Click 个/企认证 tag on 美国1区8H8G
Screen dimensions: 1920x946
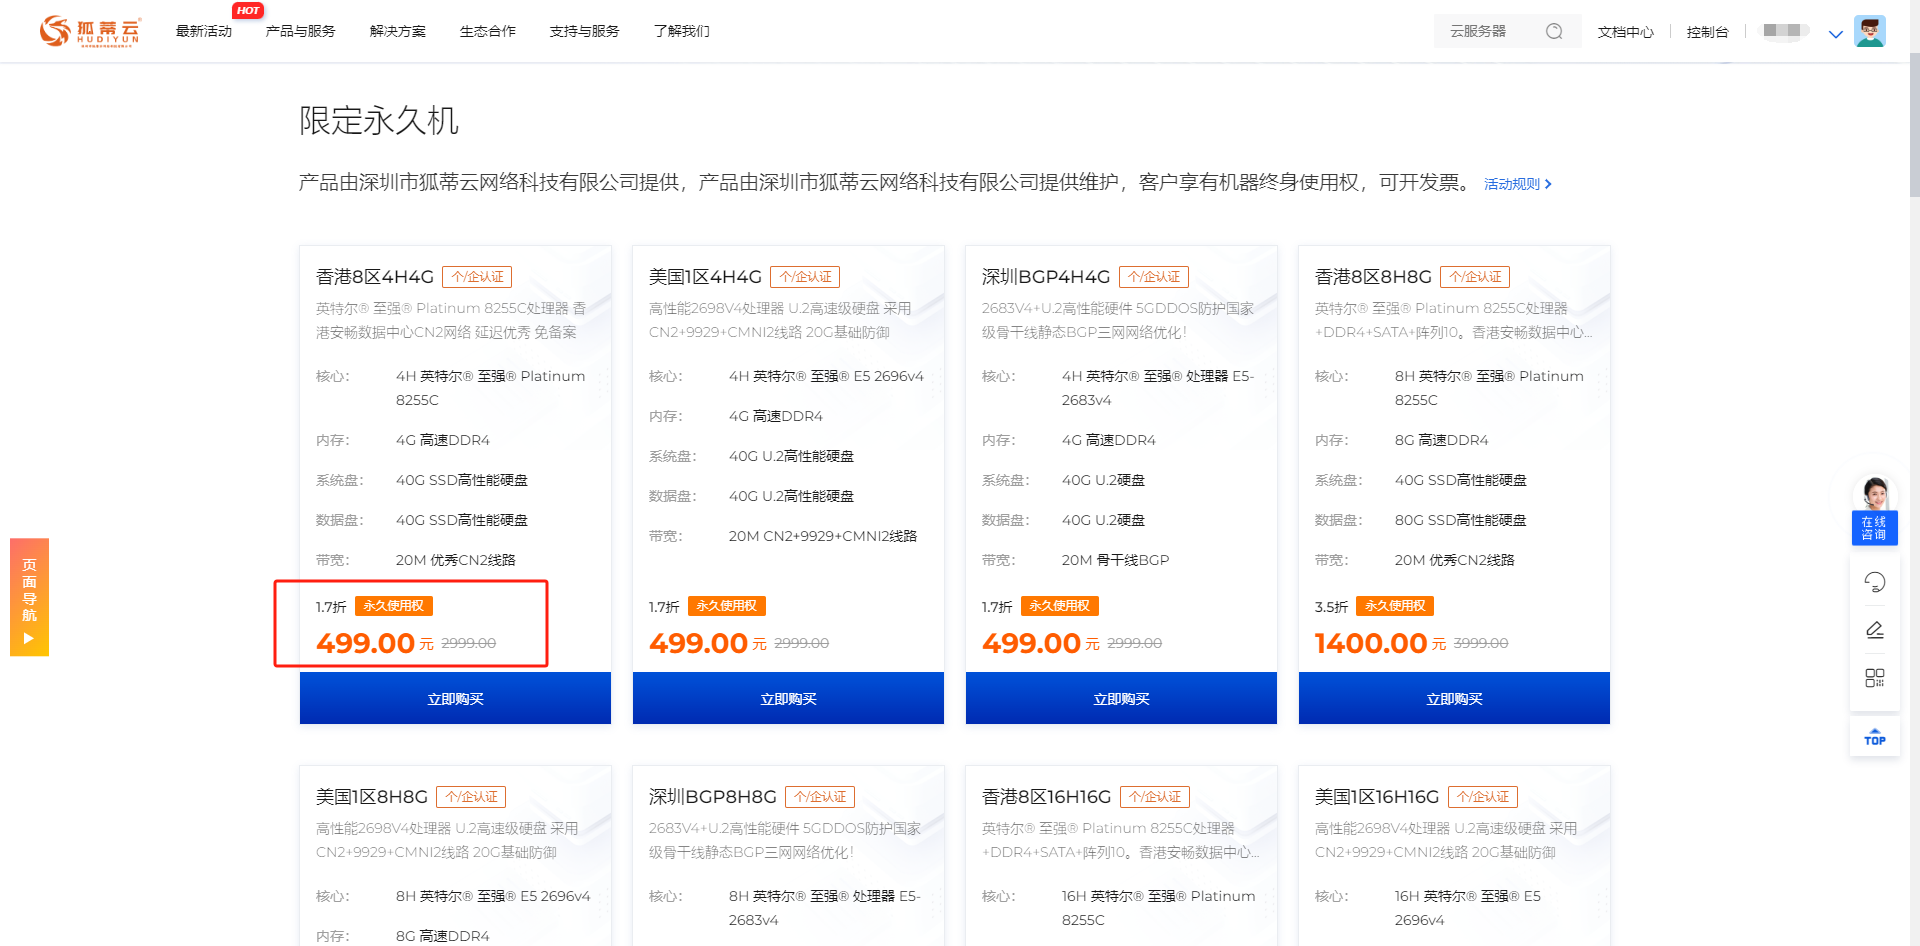[471, 797]
